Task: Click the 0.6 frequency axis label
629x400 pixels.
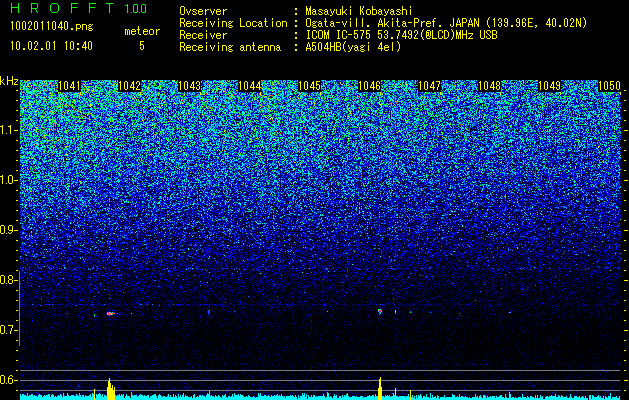Action: tap(9, 380)
